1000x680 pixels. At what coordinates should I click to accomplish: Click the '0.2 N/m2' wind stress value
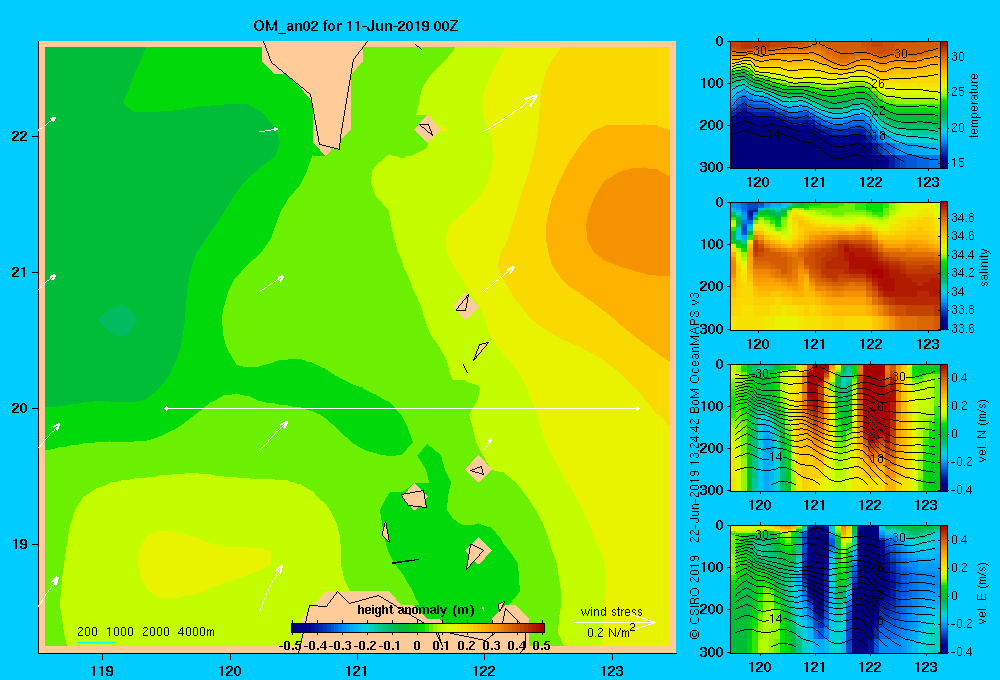pyautogui.click(x=610, y=632)
